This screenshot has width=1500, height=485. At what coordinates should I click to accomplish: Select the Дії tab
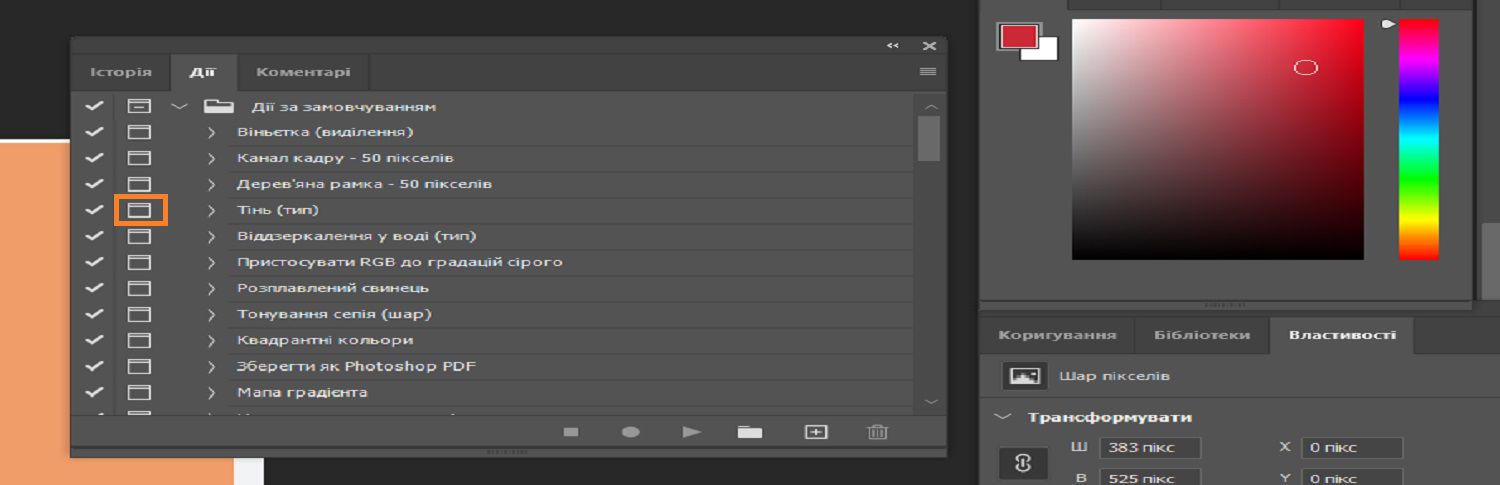point(203,72)
